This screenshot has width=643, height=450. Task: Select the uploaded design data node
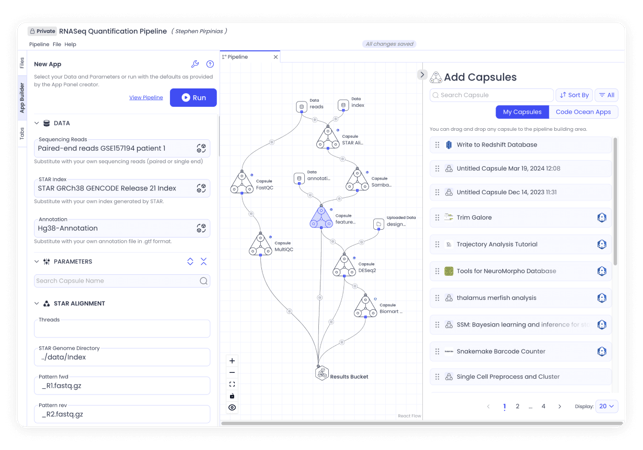[379, 224]
